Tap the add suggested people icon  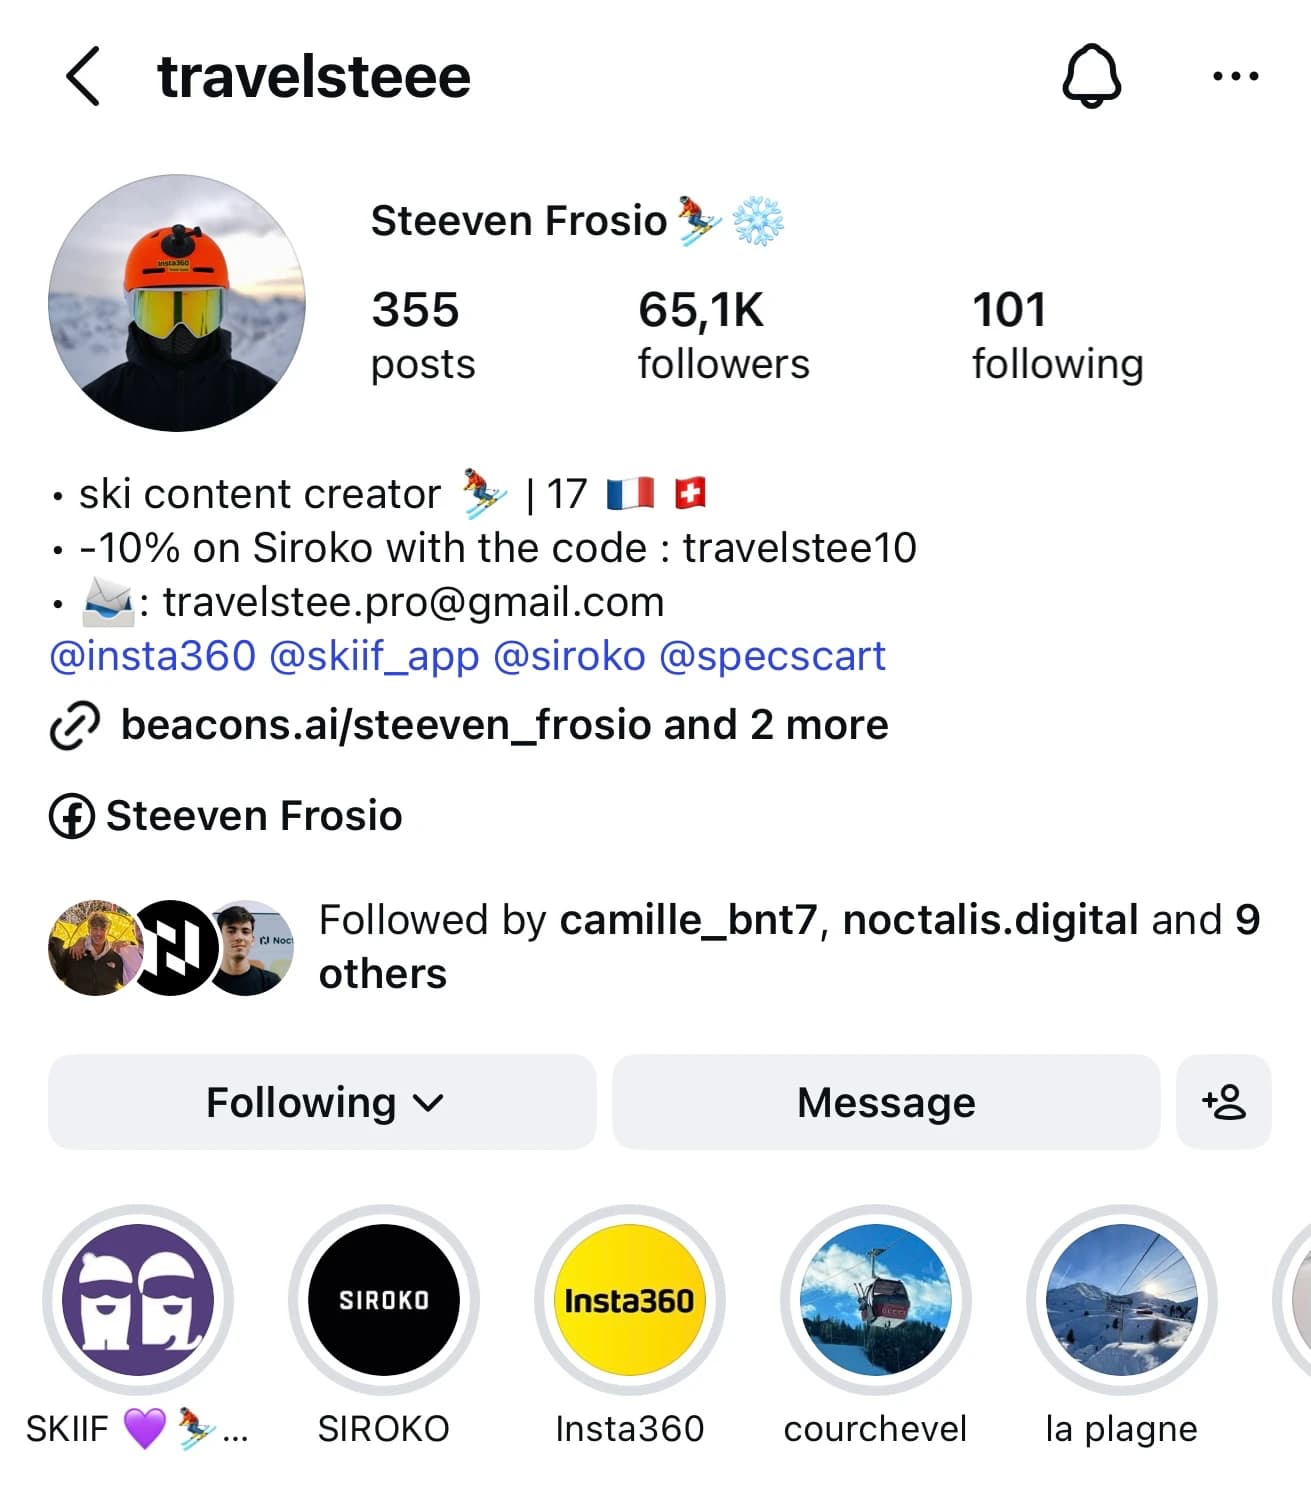tap(1223, 1102)
